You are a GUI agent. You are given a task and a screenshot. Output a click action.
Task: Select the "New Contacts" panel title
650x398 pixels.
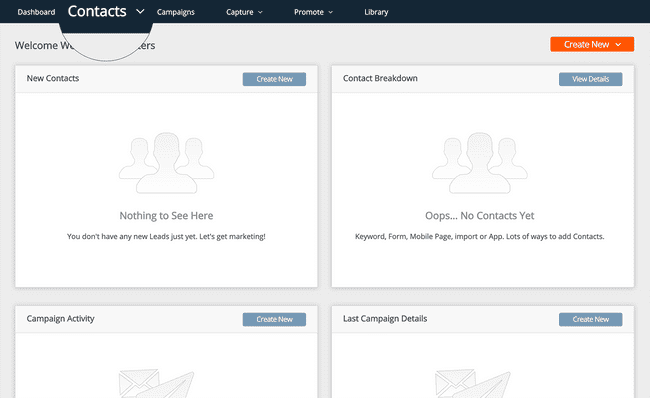pyautogui.click(x=53, y=78)
